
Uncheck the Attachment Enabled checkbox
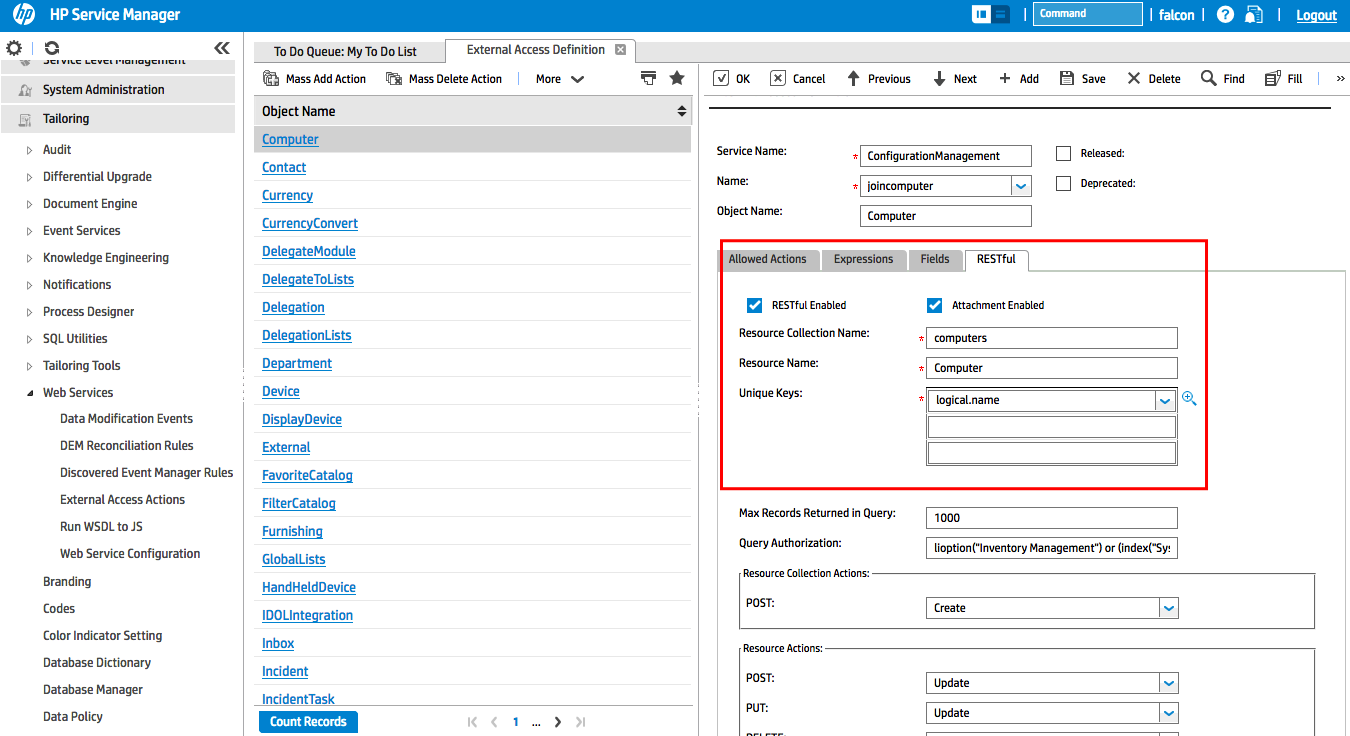click(935, 306)
